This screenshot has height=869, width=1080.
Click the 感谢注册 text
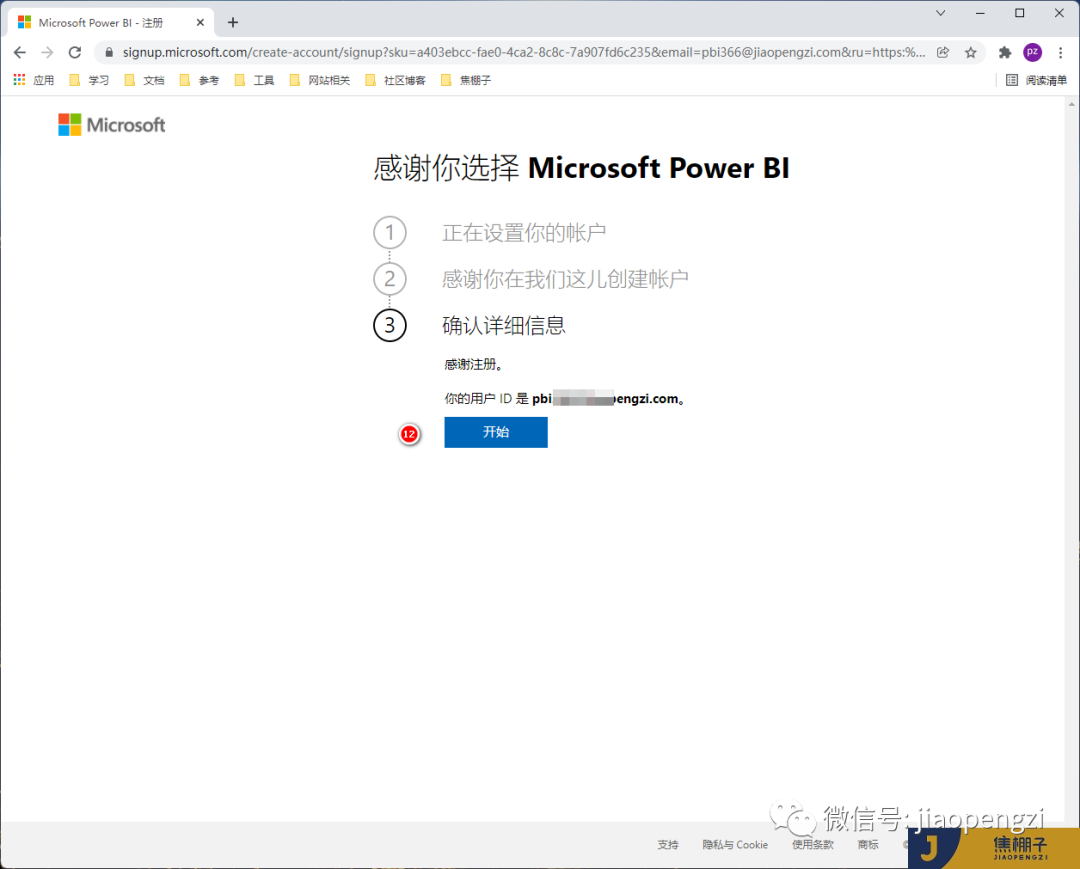pos(474,364)
